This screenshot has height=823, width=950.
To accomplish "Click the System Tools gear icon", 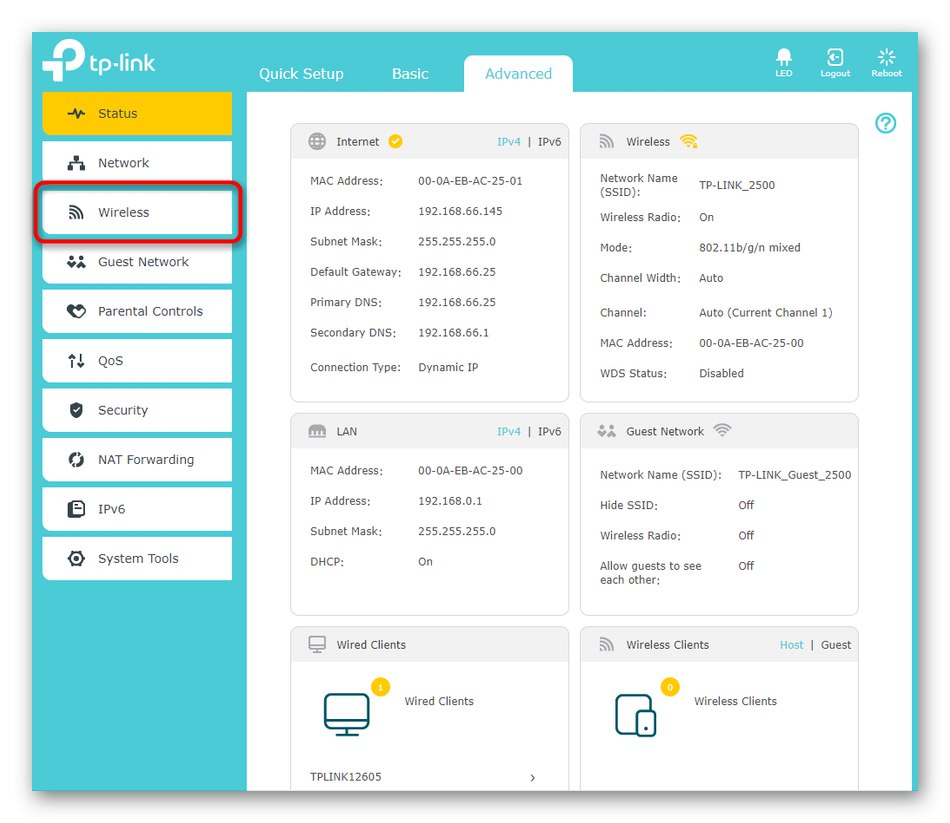I will 76,558.
